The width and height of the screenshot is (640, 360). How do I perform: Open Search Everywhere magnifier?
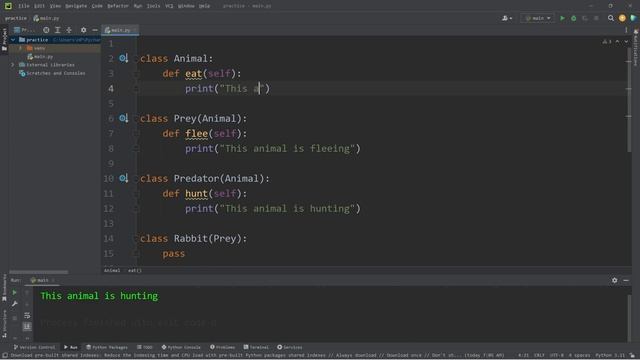611,18
